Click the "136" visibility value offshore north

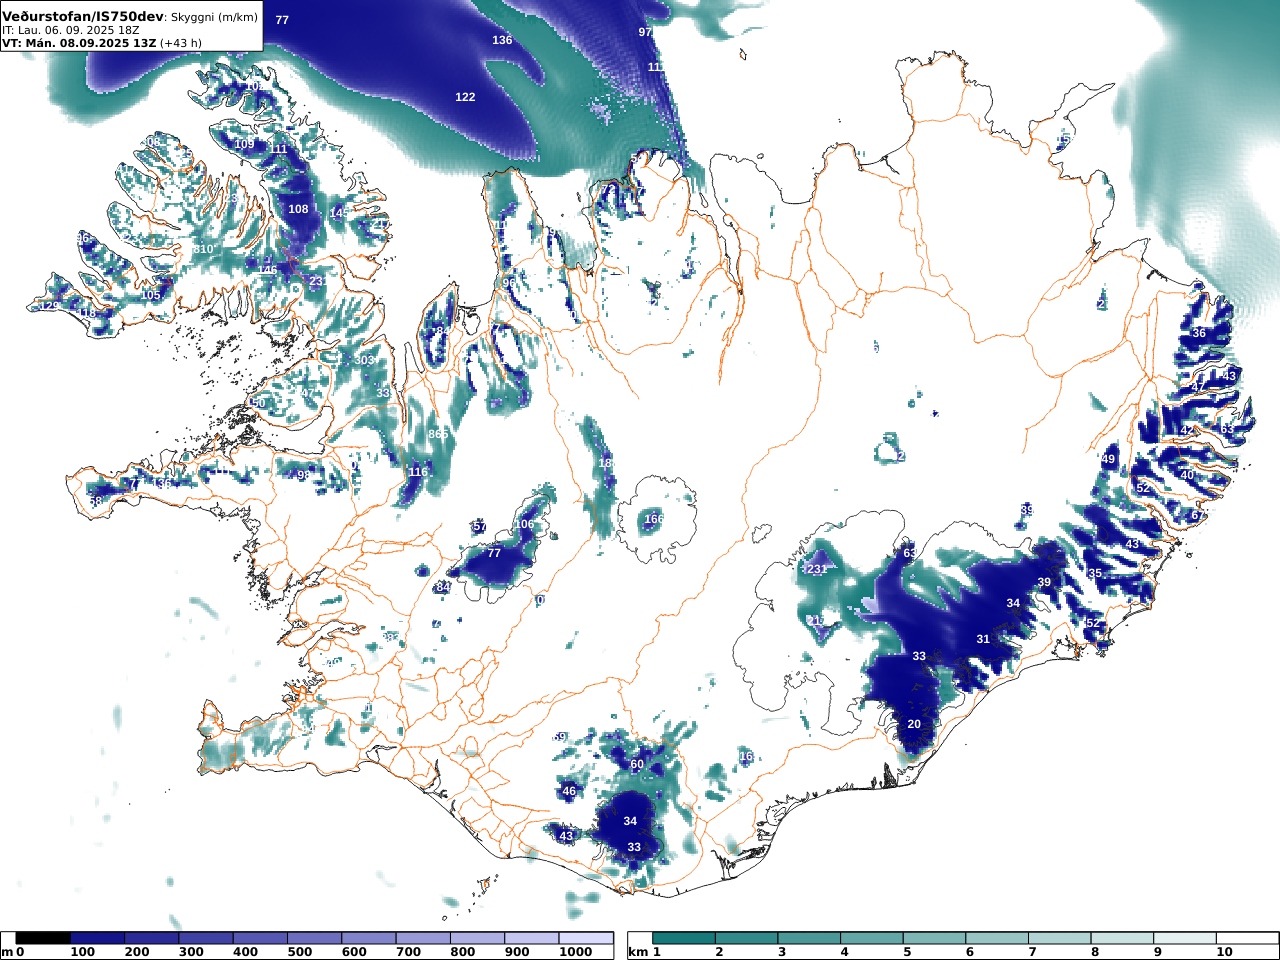click(502, 40)
